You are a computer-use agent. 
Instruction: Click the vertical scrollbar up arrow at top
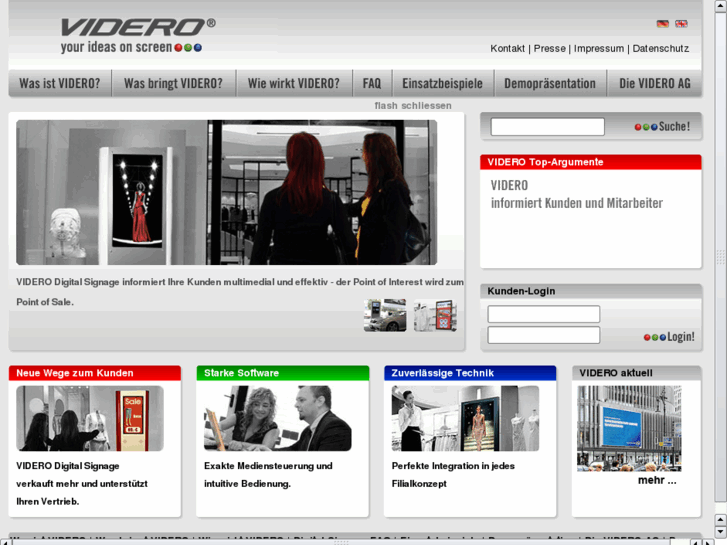click(x=721, y=4)
